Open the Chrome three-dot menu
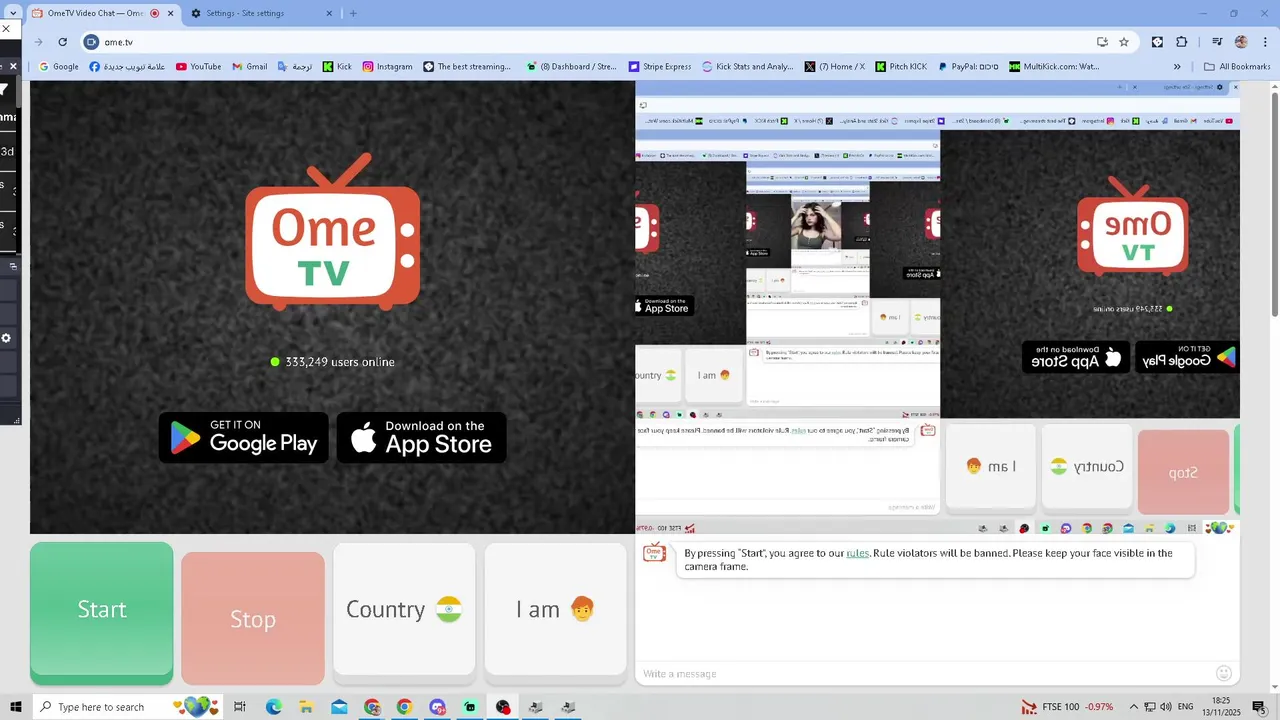The width and height of the screenshot is (1280, 720). (x=1265, y=42)
